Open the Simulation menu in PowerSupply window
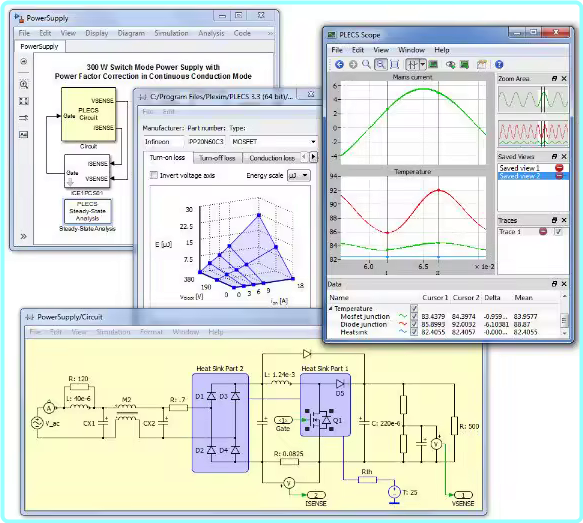Viewport: 583px width, 523px height. (171, 33)
